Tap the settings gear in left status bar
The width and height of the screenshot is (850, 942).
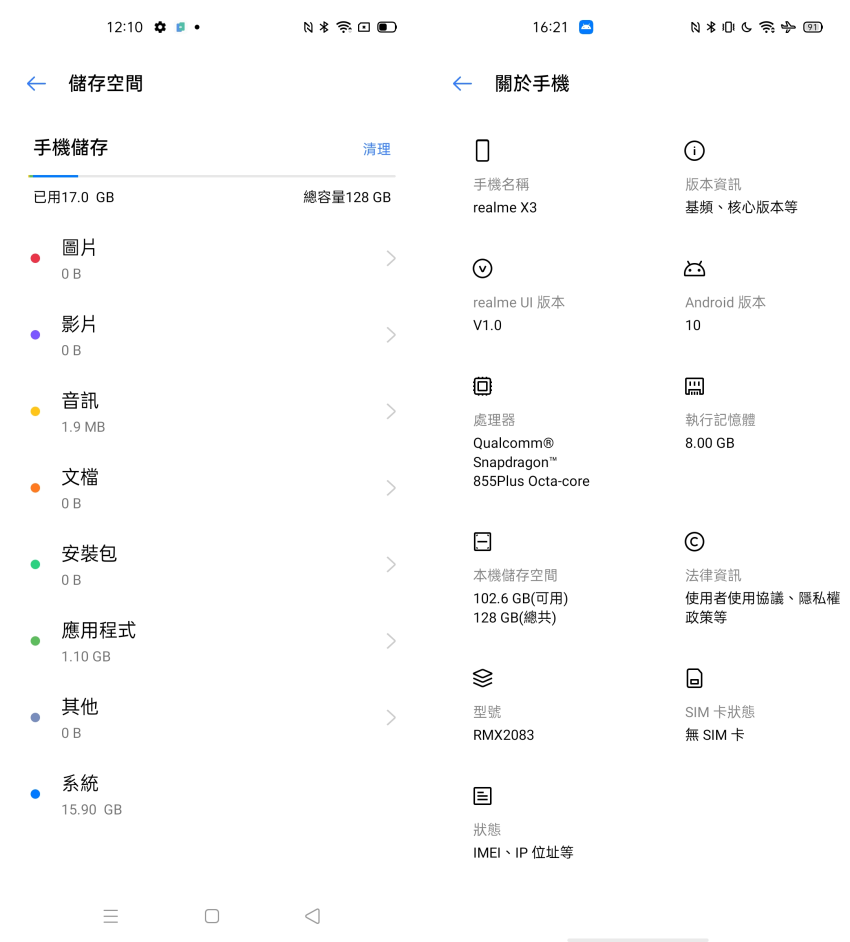(160, 27)
